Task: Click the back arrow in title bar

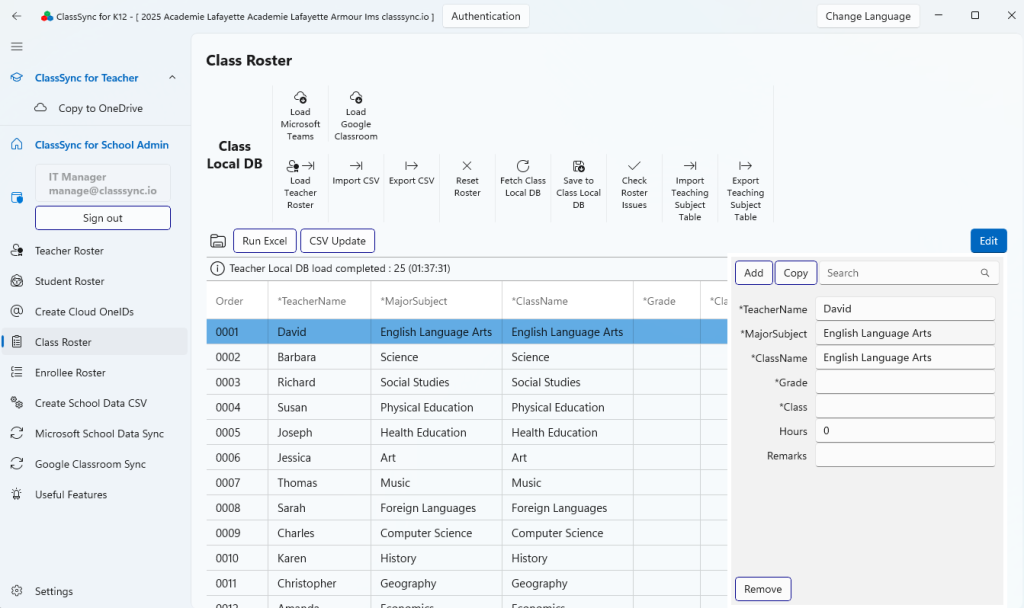Action: (x=17, y=16)
